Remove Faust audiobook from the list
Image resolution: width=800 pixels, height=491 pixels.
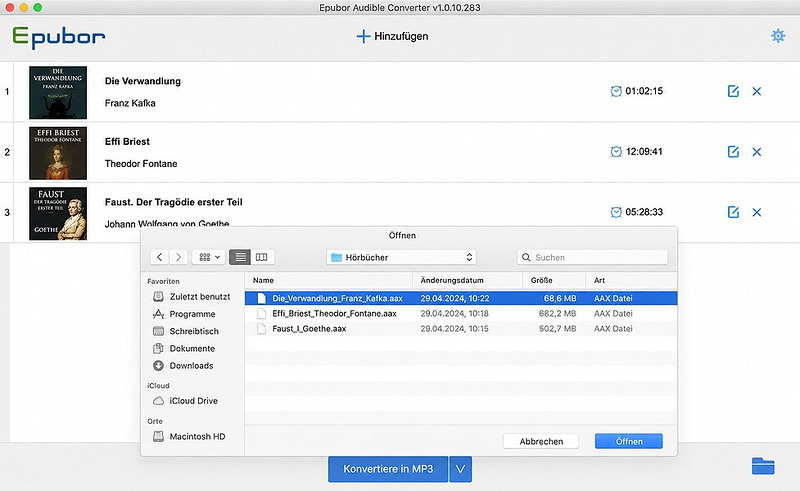[x=757, y=212]
